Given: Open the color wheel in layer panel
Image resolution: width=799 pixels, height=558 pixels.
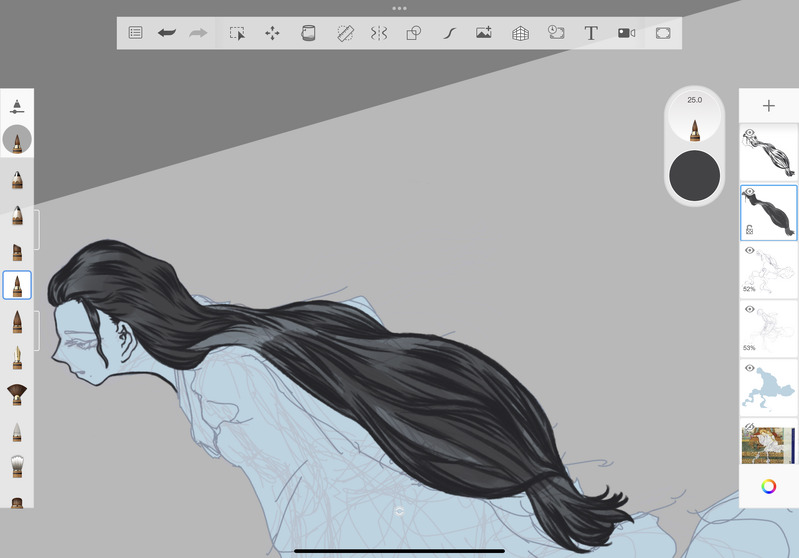Looking at the screenshot, I should (x=768, y=486).
